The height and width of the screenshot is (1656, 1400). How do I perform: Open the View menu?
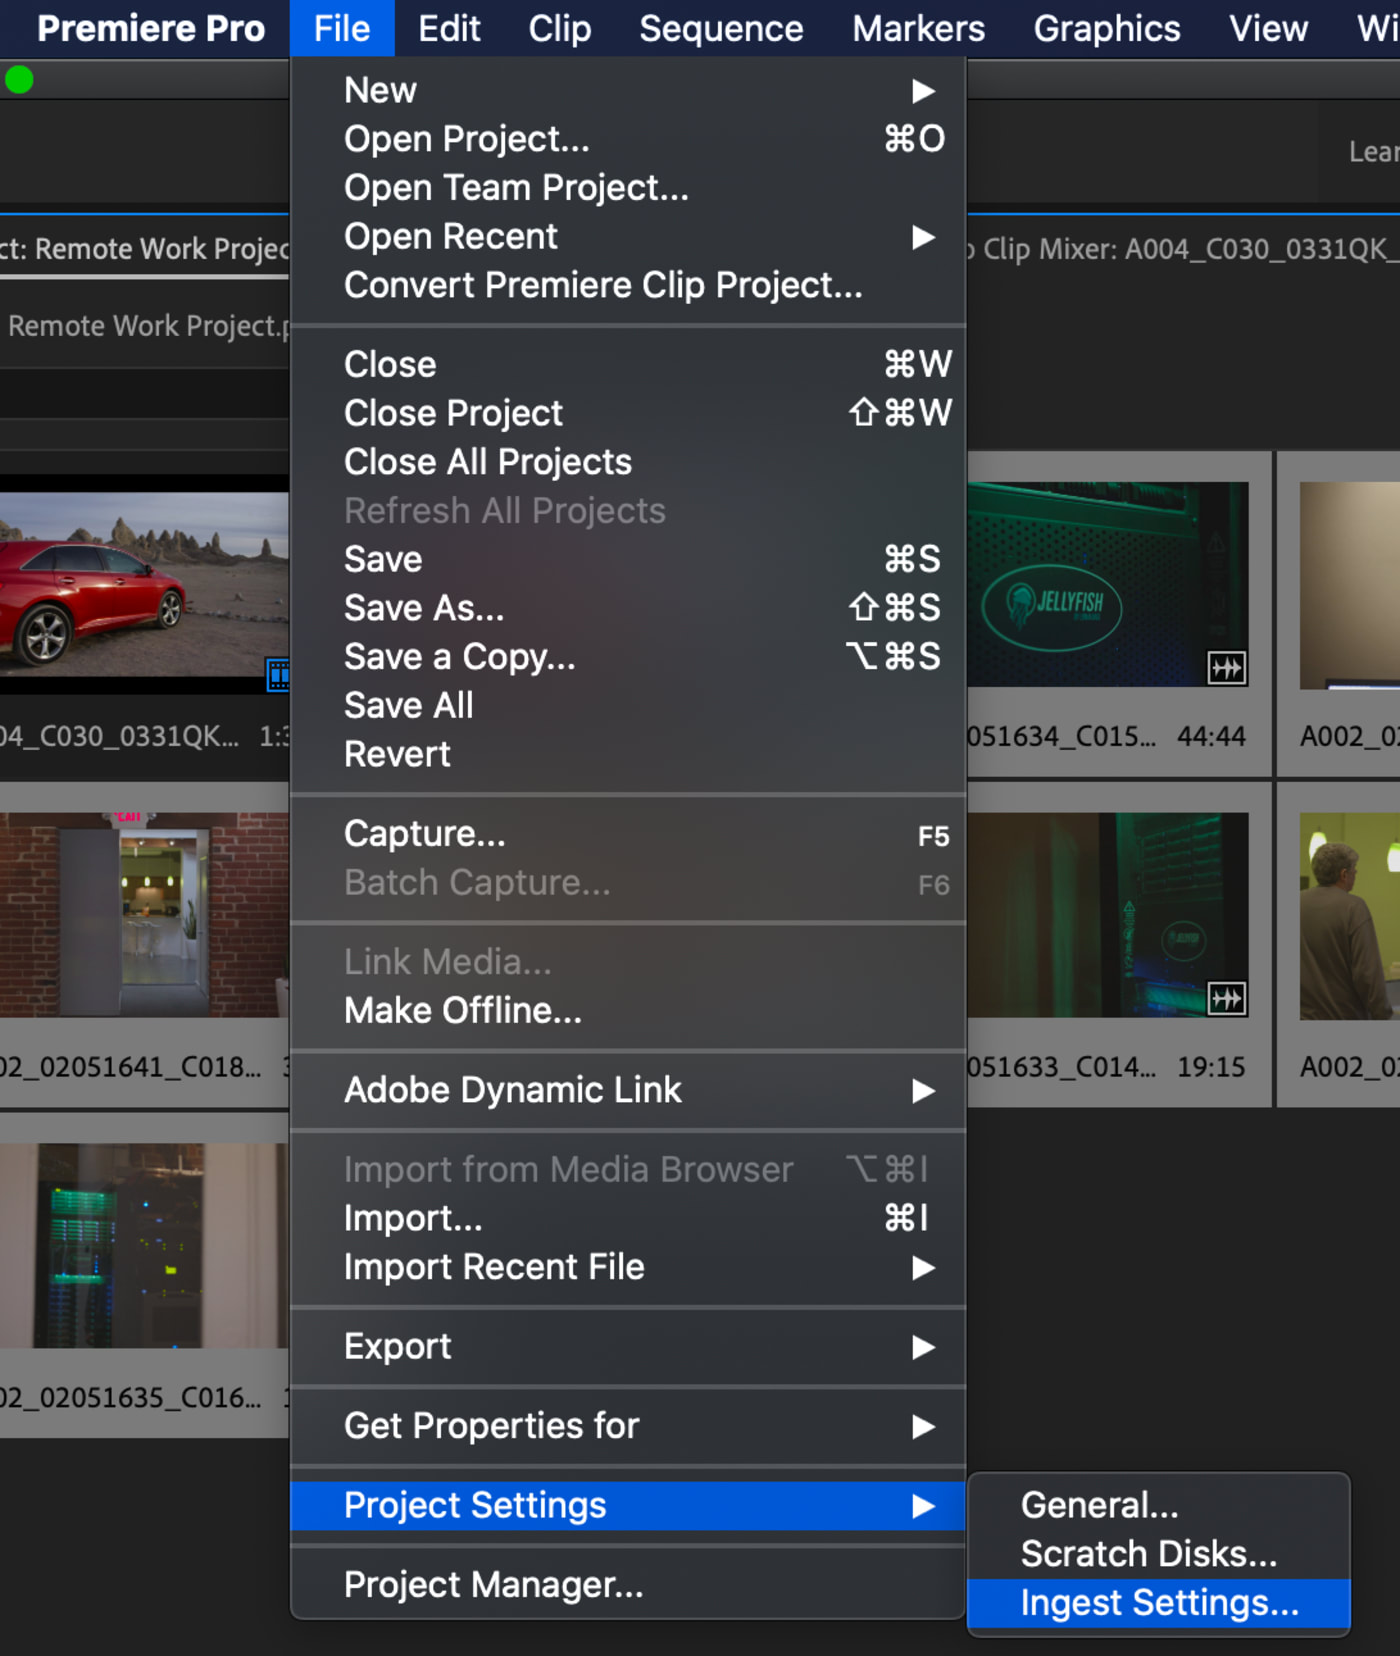tap(1268, 28)
